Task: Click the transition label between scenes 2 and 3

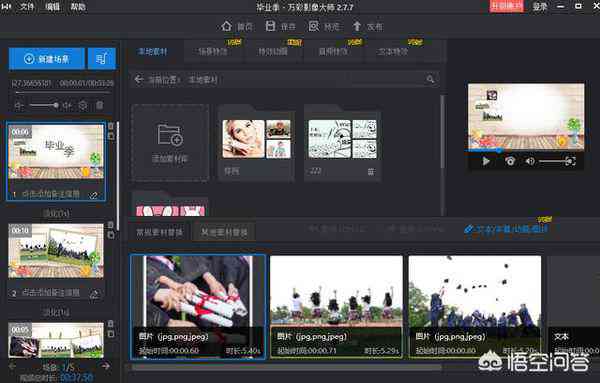Action: point(56,313)
